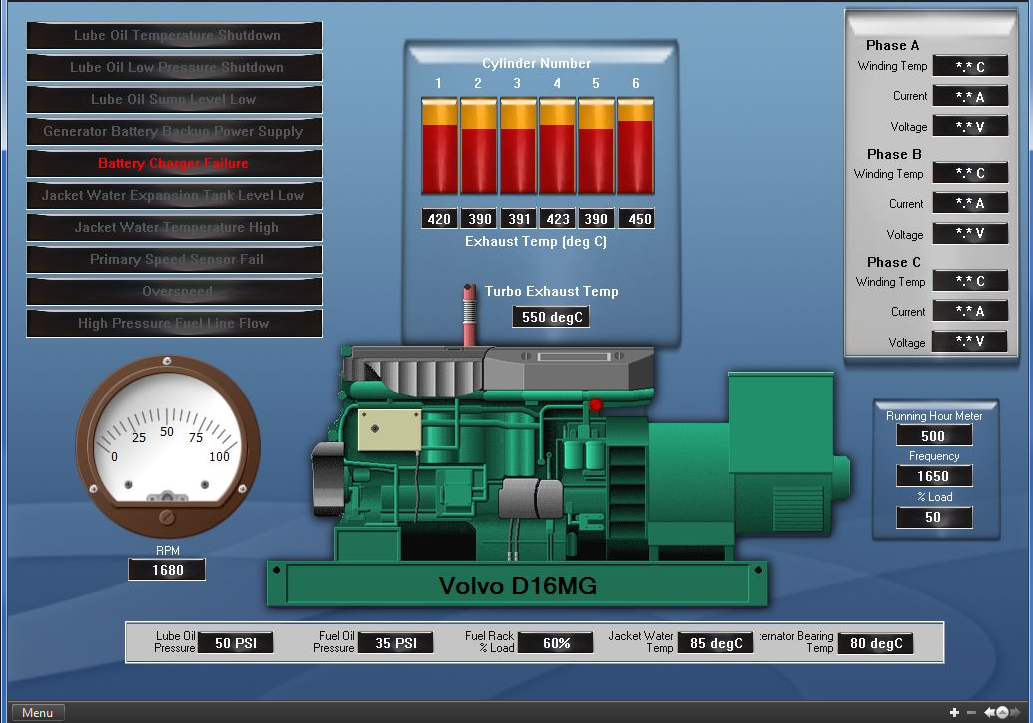Click the Phase B heading

pos(894,154)
